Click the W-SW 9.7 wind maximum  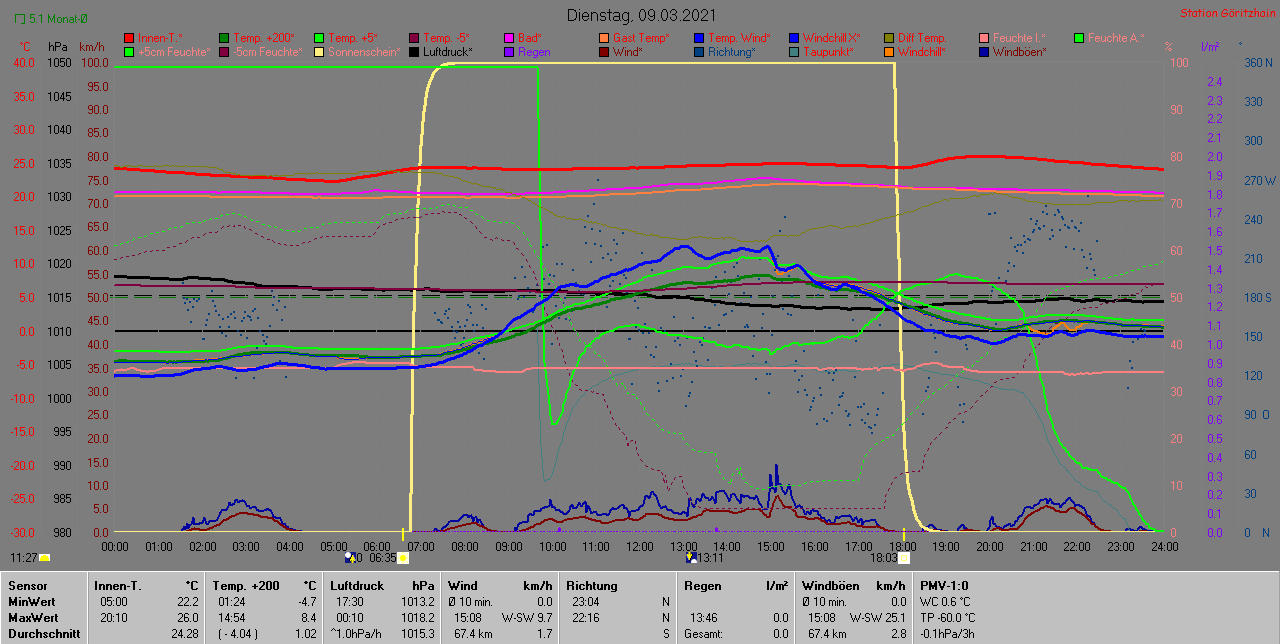527,618
